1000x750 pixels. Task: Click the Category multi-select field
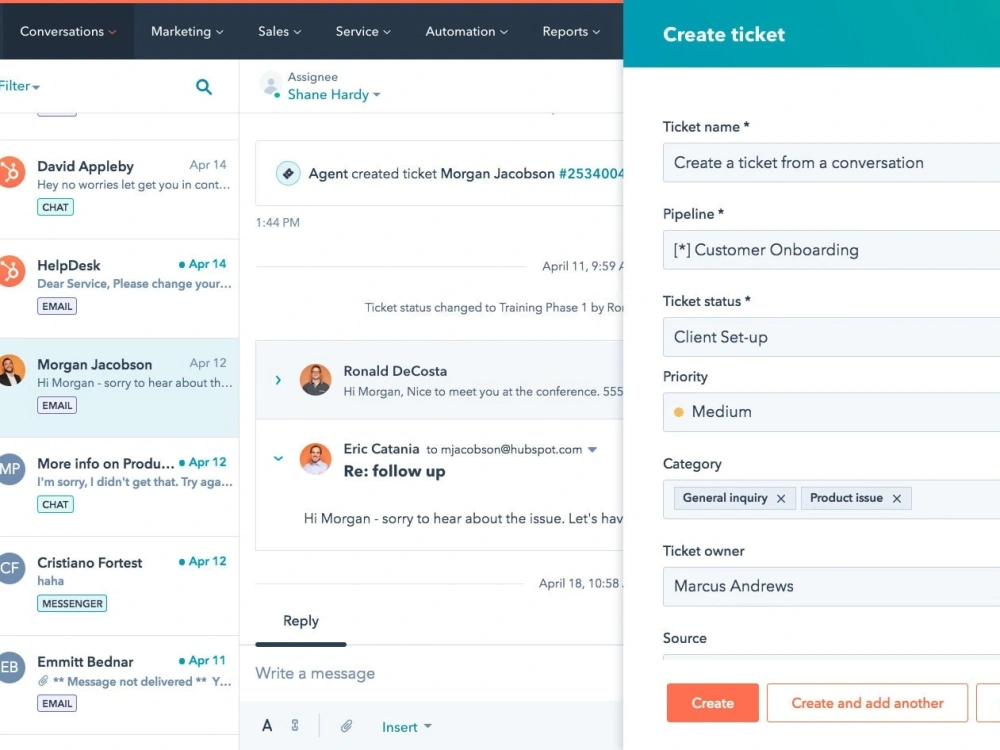831,499
